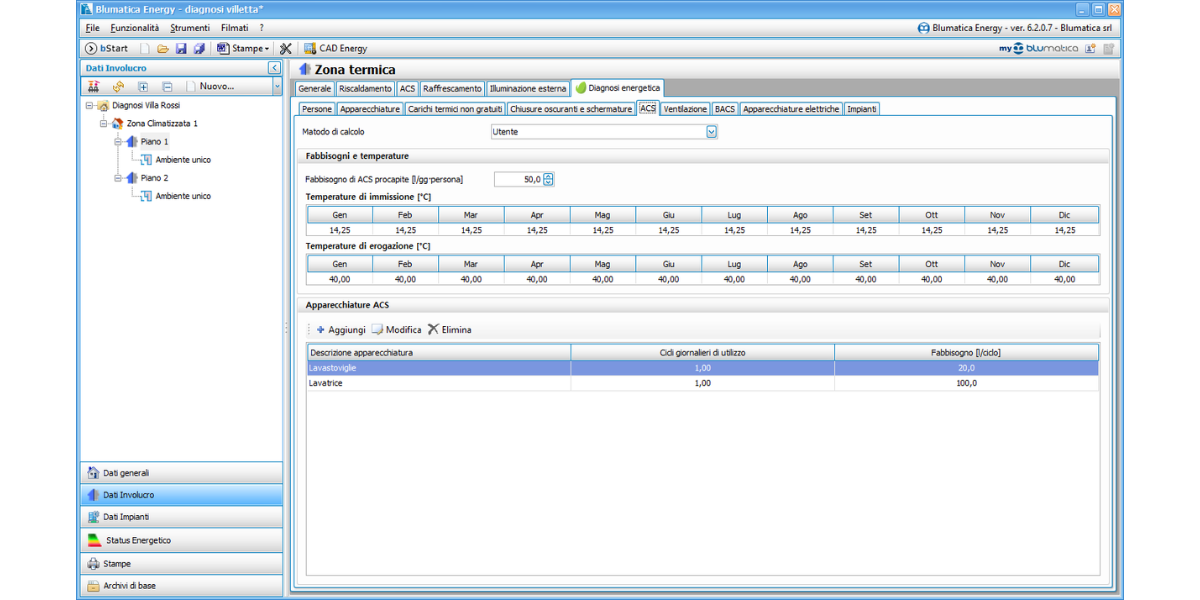Click the collapse-all minus icon in Dati Involucro
The width and height of the screenshot is (1200, 600).
[x=167, y=87]
